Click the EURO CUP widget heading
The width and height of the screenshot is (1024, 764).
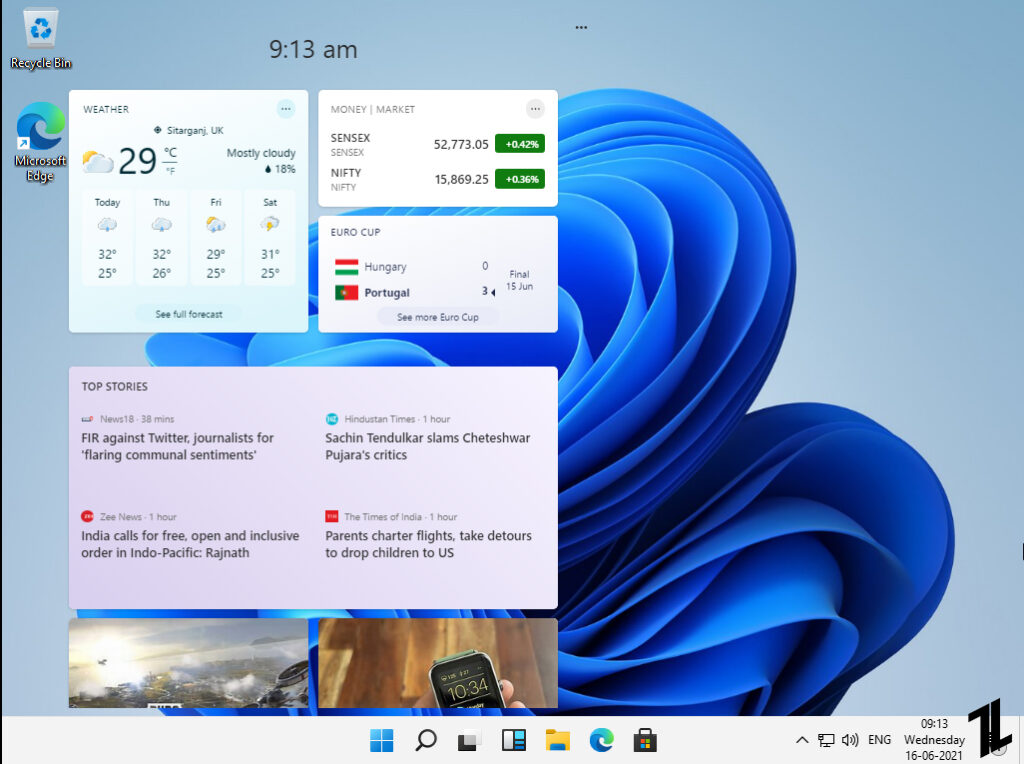coord(355,232)
